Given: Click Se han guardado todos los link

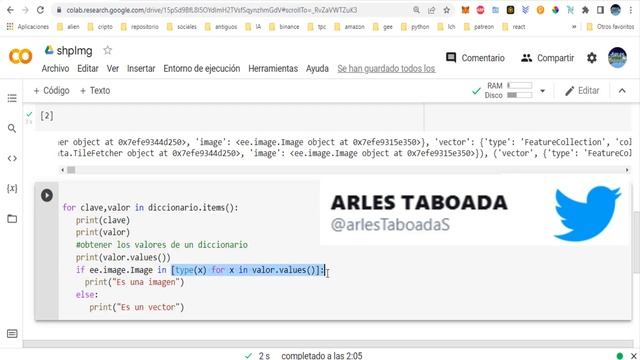Looking at the screenshot, I should (x=386, y=69).
